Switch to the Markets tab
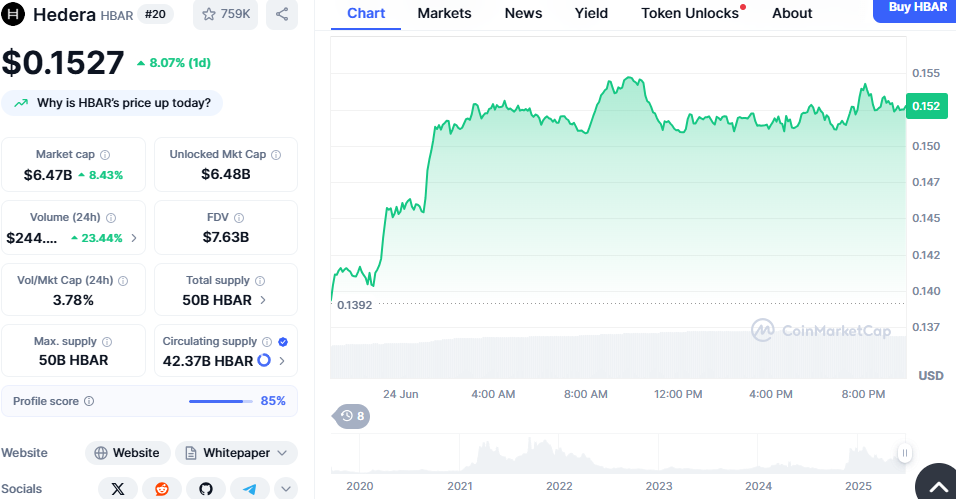956x499 pixels. click(444, 13)
